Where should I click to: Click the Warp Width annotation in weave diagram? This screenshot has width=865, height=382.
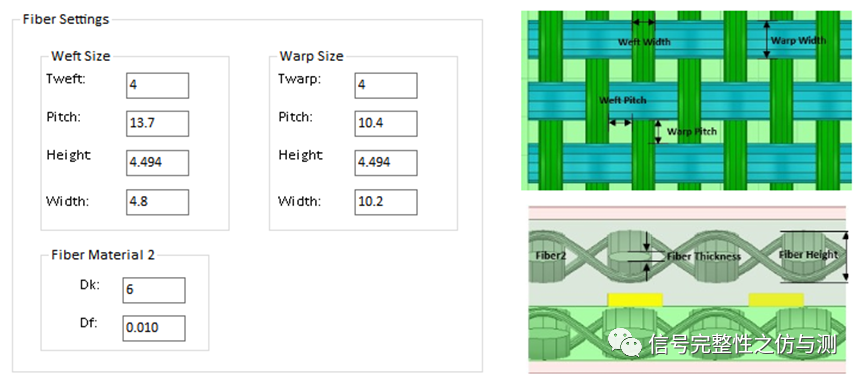[798, 40]
